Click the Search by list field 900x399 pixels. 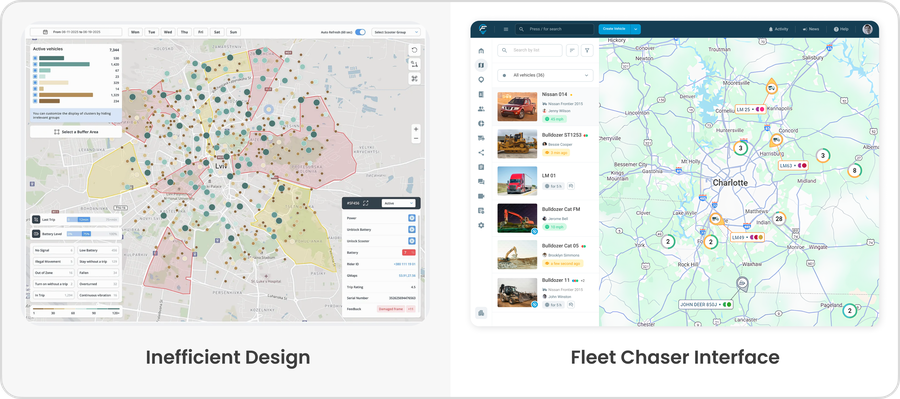[530, 51]
